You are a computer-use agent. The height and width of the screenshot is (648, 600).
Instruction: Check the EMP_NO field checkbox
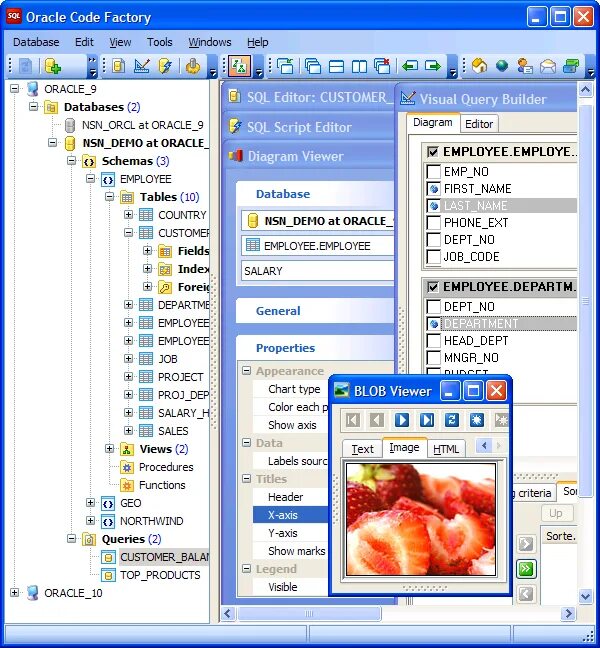pyautogui.click(x=433, y=172)
